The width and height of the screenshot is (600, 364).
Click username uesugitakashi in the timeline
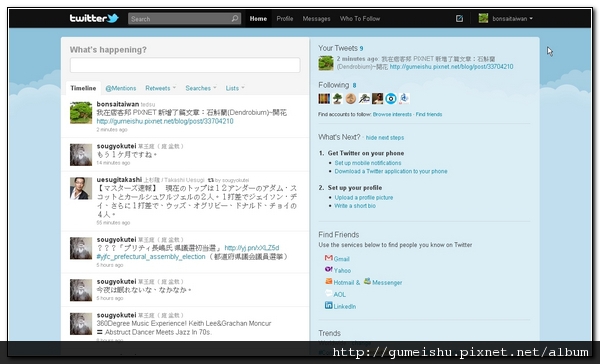pos(119,180)
